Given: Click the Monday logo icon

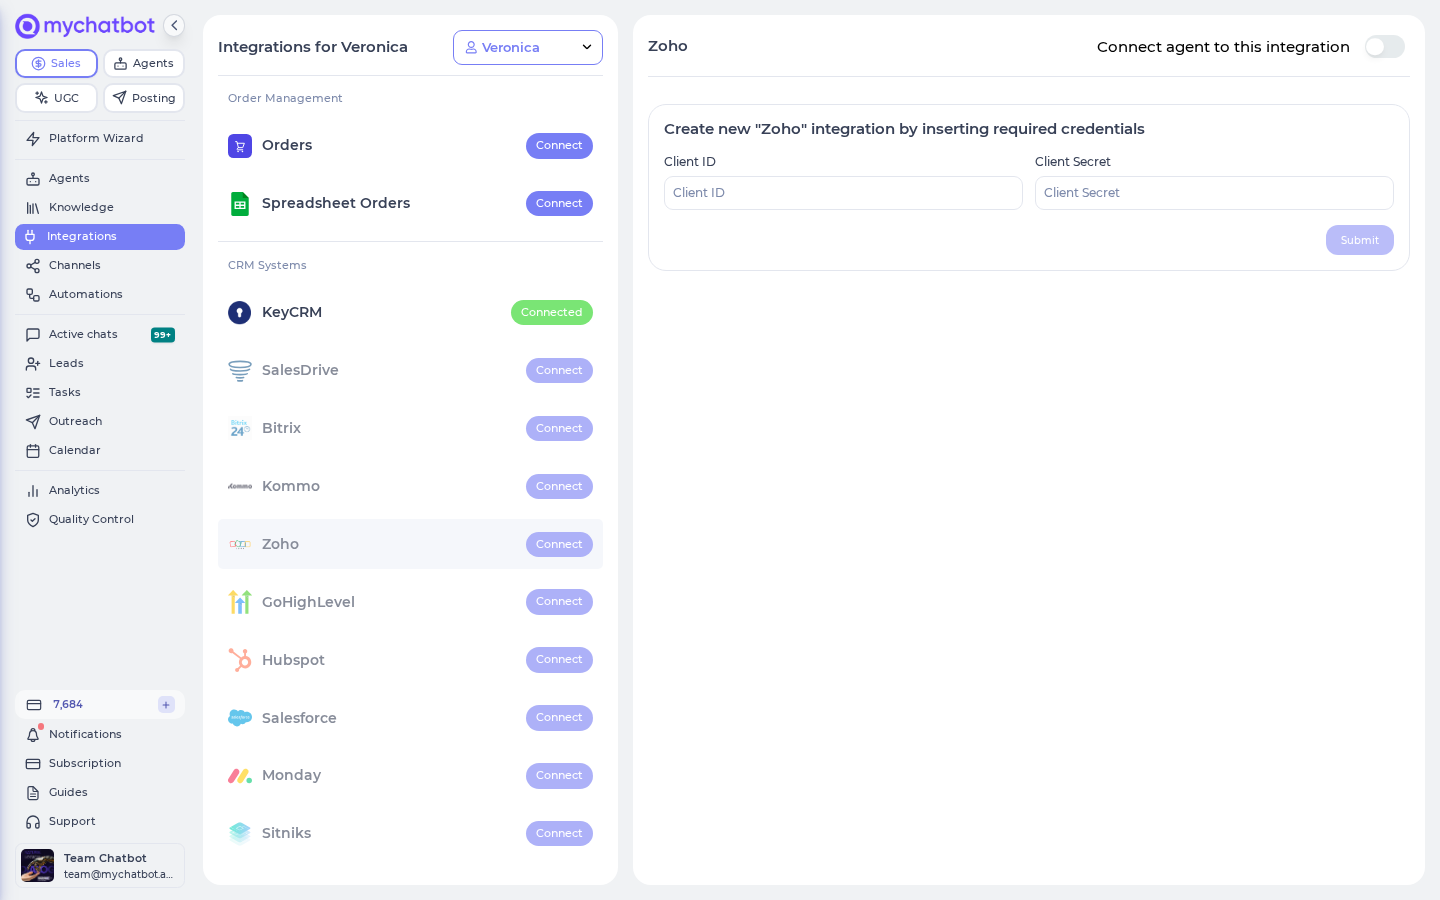Looking at the screenshot, I should click(240, 776).
